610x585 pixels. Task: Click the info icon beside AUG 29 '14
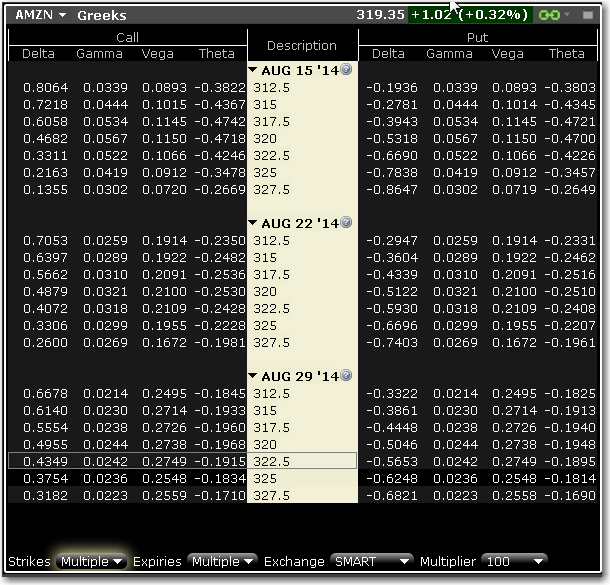pos(346,377)
